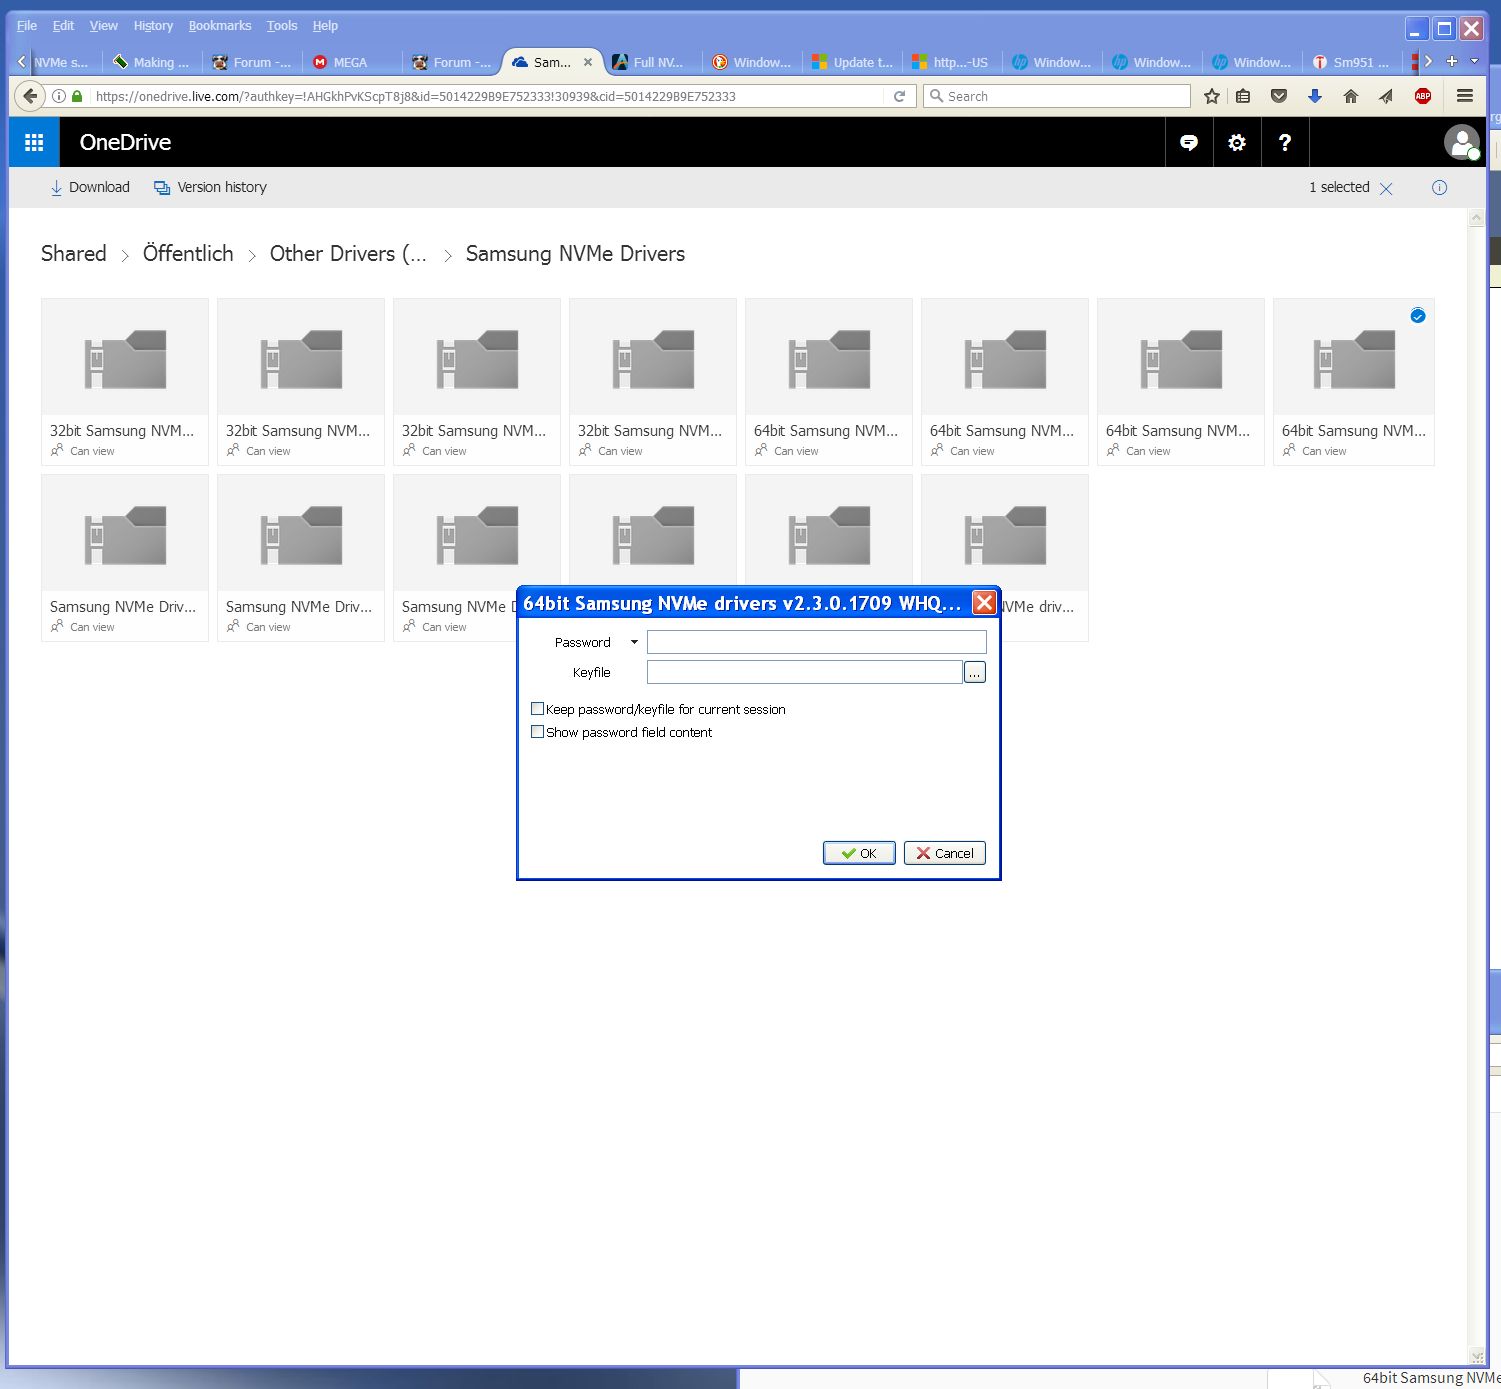Image resolution: width=1501 pixels, height=1389 pixels.
Task: Go to the 'Other Drivers (...' breadcrumb
Action: tap(348, 254)
